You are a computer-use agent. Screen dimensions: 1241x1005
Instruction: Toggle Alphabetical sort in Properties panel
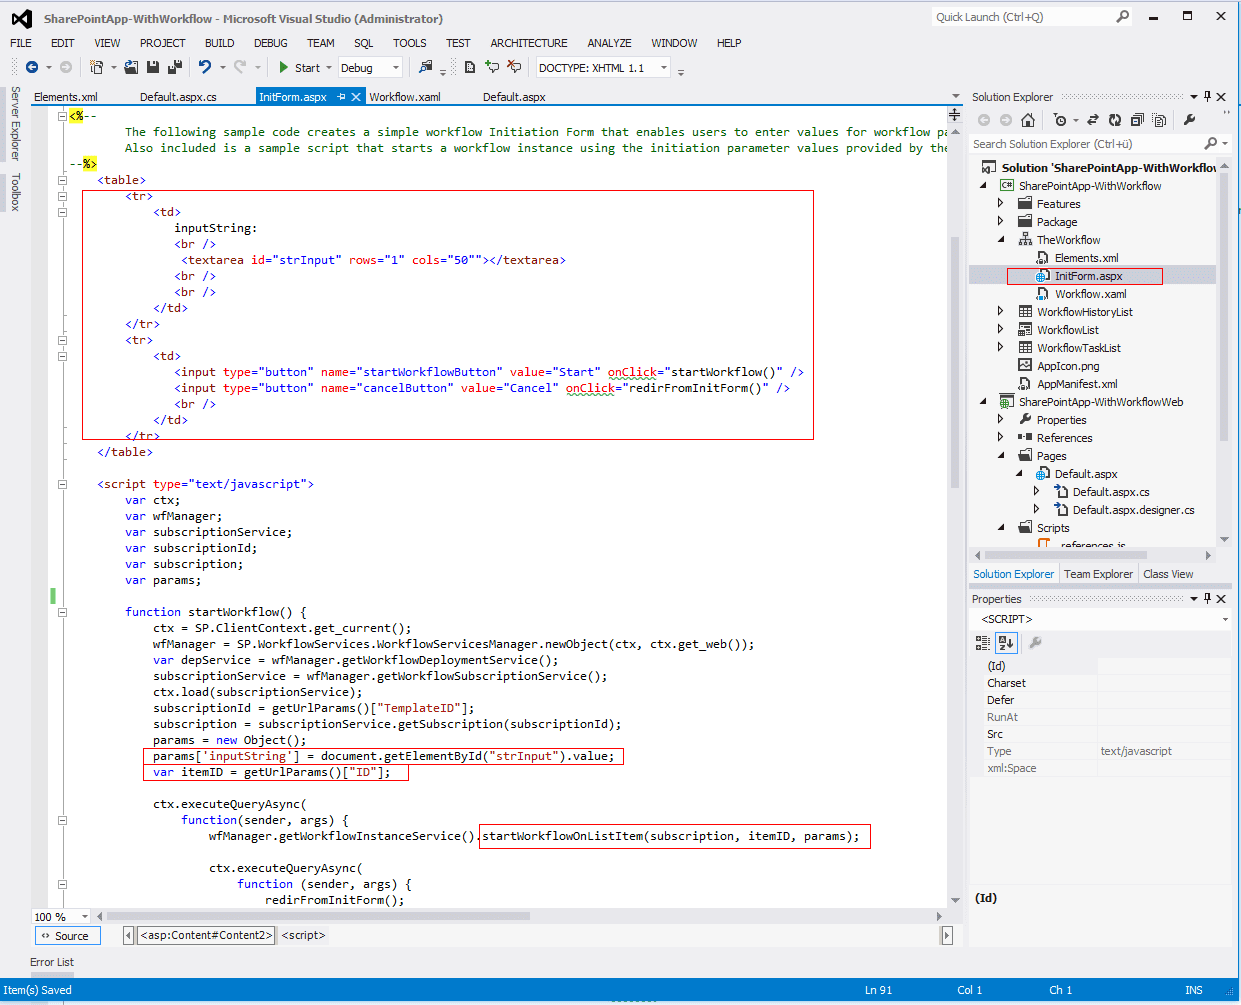(x=1006, y=643)
